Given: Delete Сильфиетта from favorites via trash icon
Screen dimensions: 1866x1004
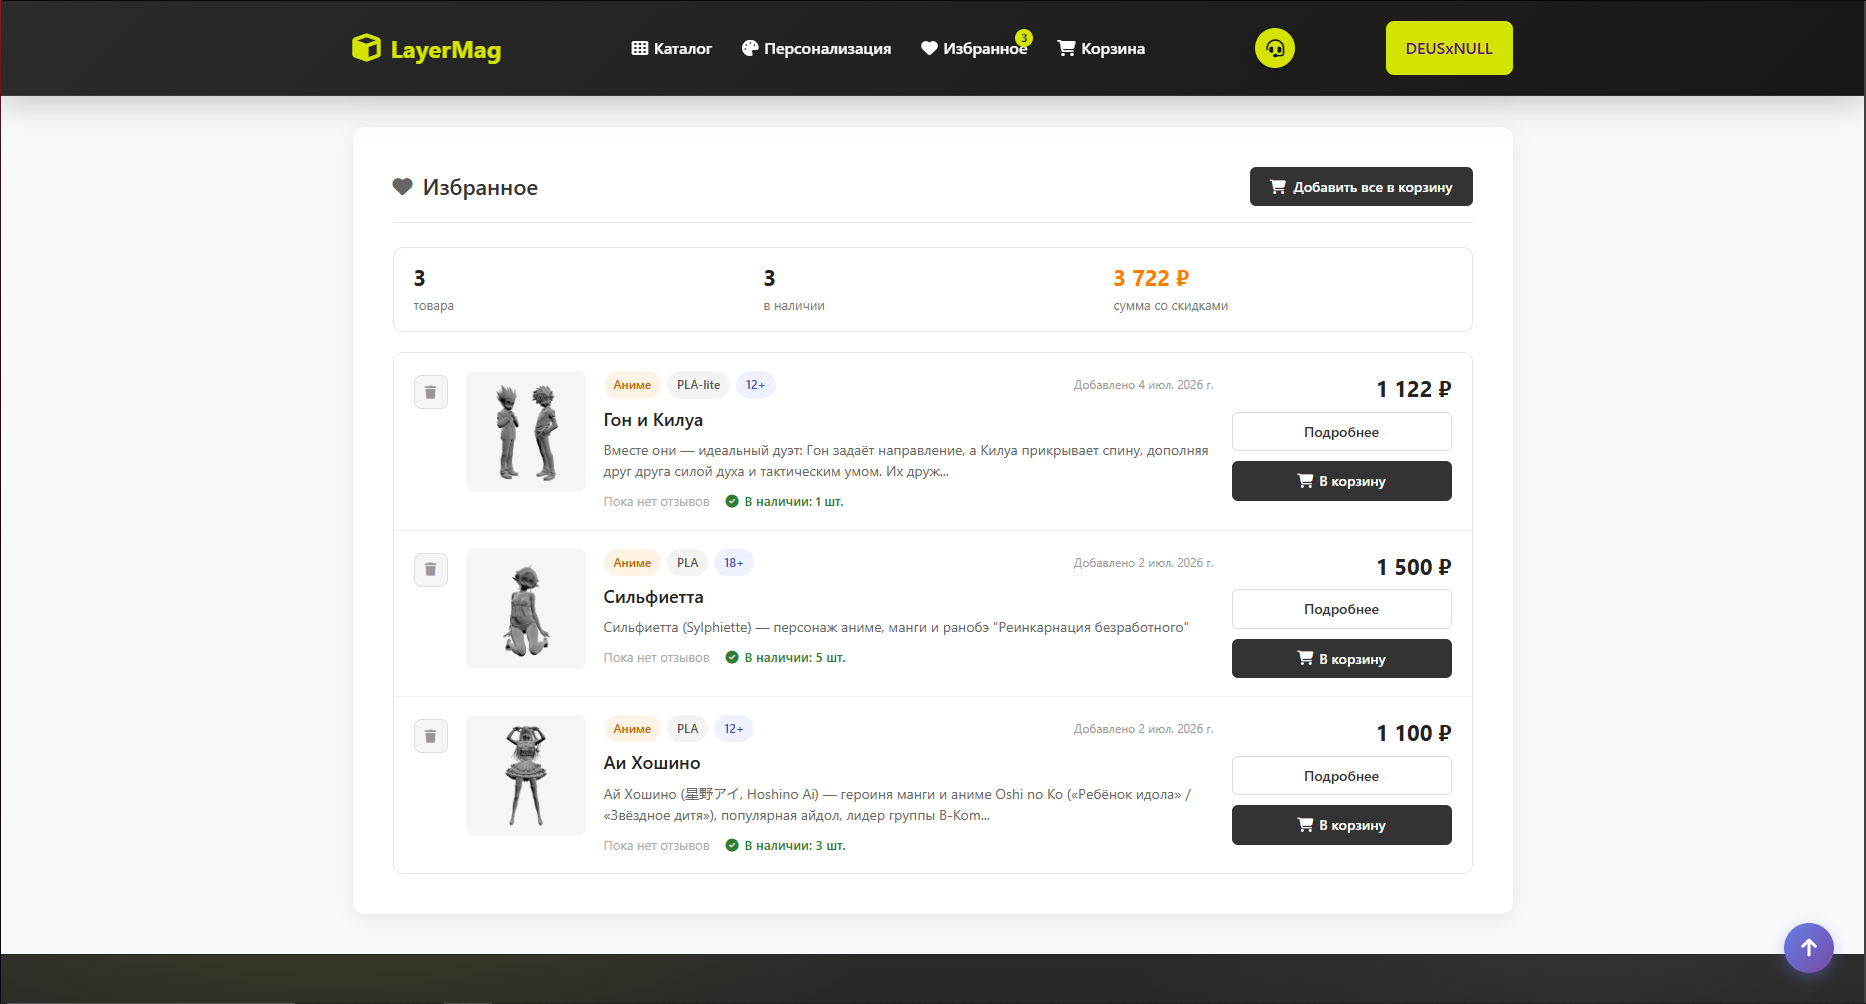Looking at the screenshot, I should point(431,570).
